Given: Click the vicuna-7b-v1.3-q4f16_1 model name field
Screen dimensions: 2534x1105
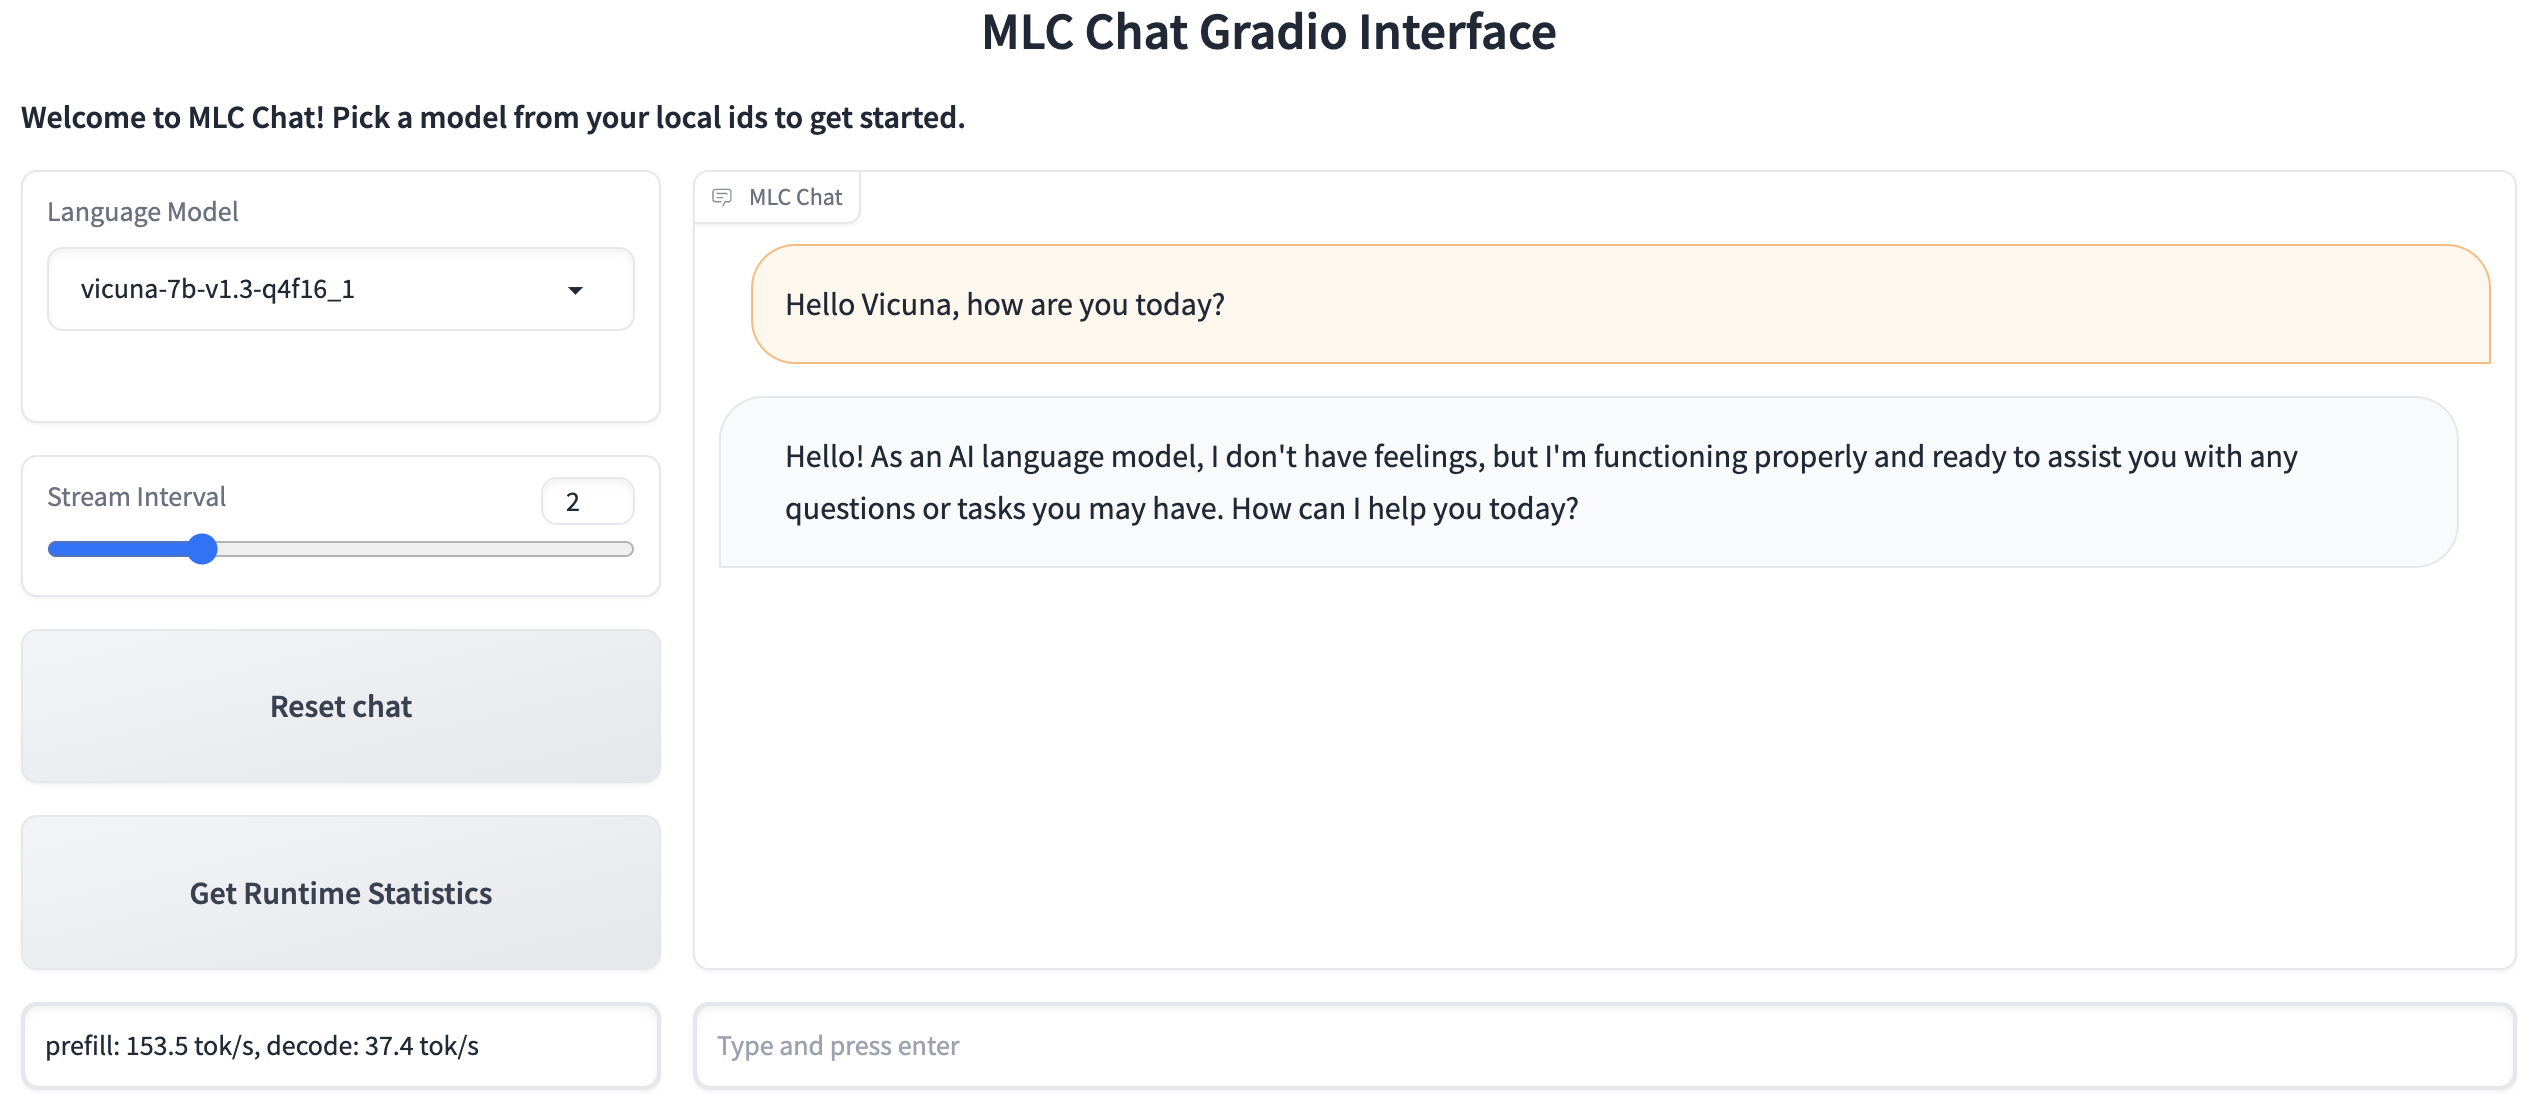Looking at the screenshot, I should [x=300, y=290].
